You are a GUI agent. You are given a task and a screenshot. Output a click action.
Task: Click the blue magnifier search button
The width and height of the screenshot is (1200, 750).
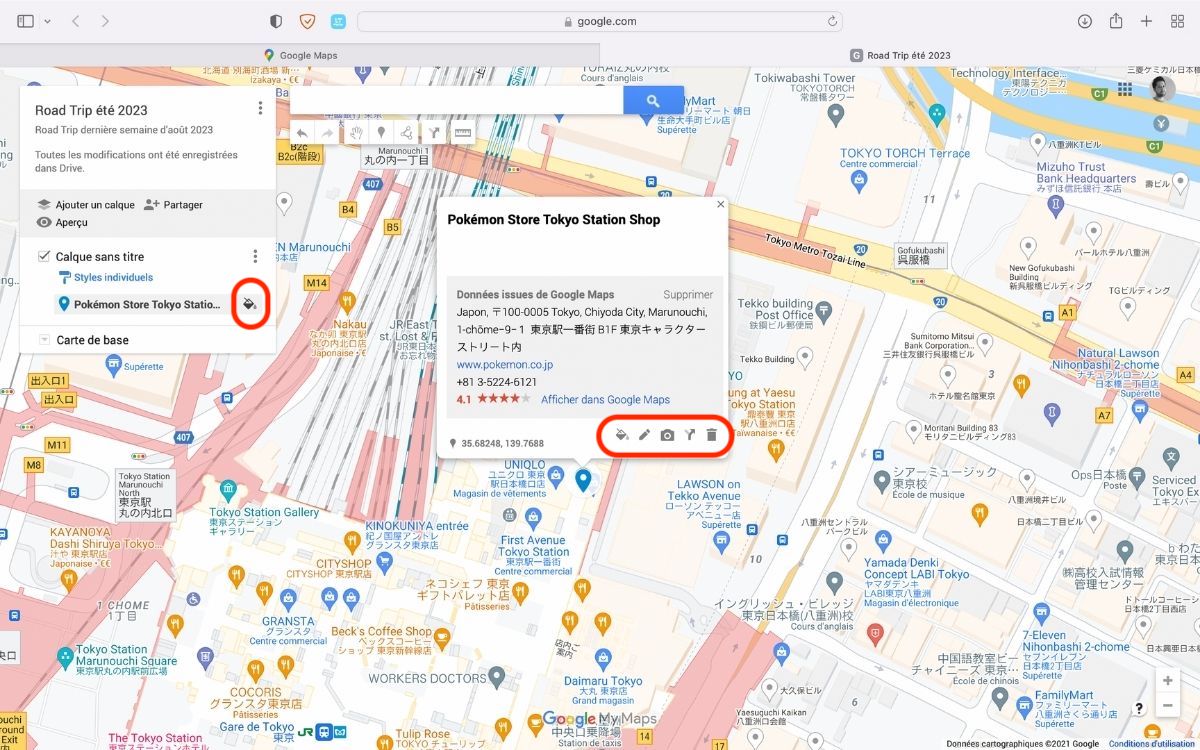(653, 100)
